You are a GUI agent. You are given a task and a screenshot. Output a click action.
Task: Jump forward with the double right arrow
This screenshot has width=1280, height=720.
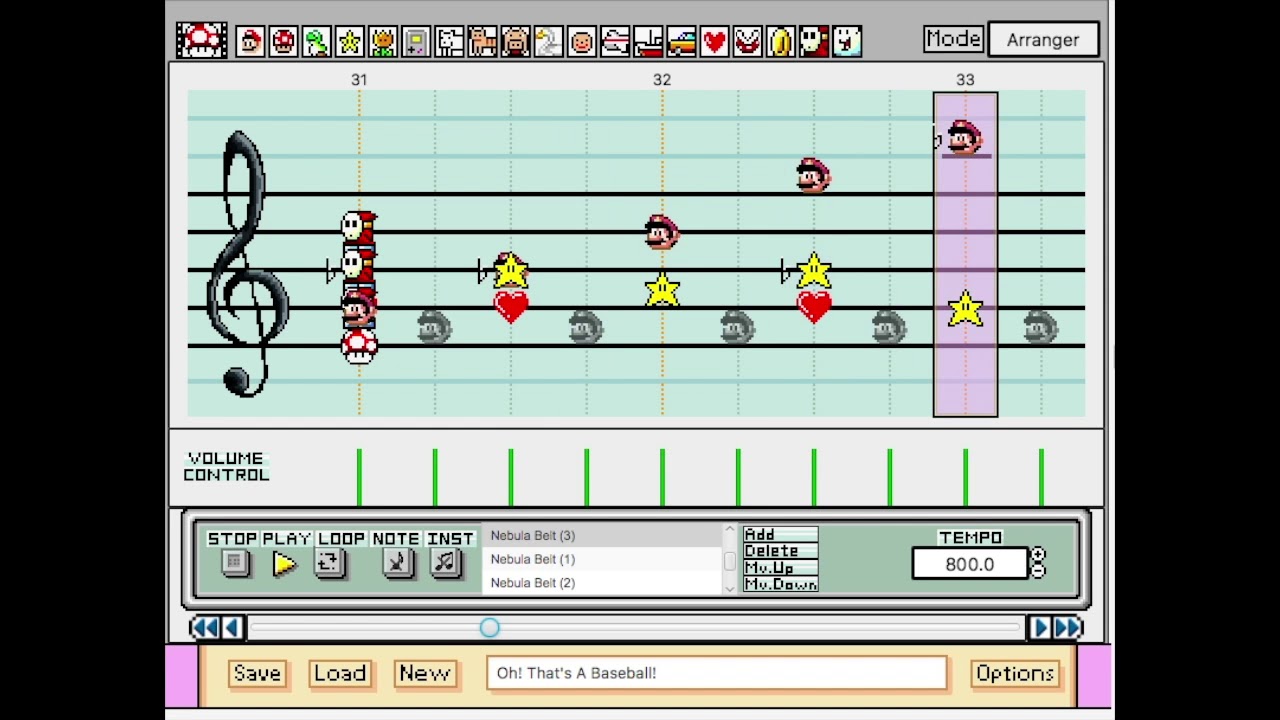pos(1068,627)
